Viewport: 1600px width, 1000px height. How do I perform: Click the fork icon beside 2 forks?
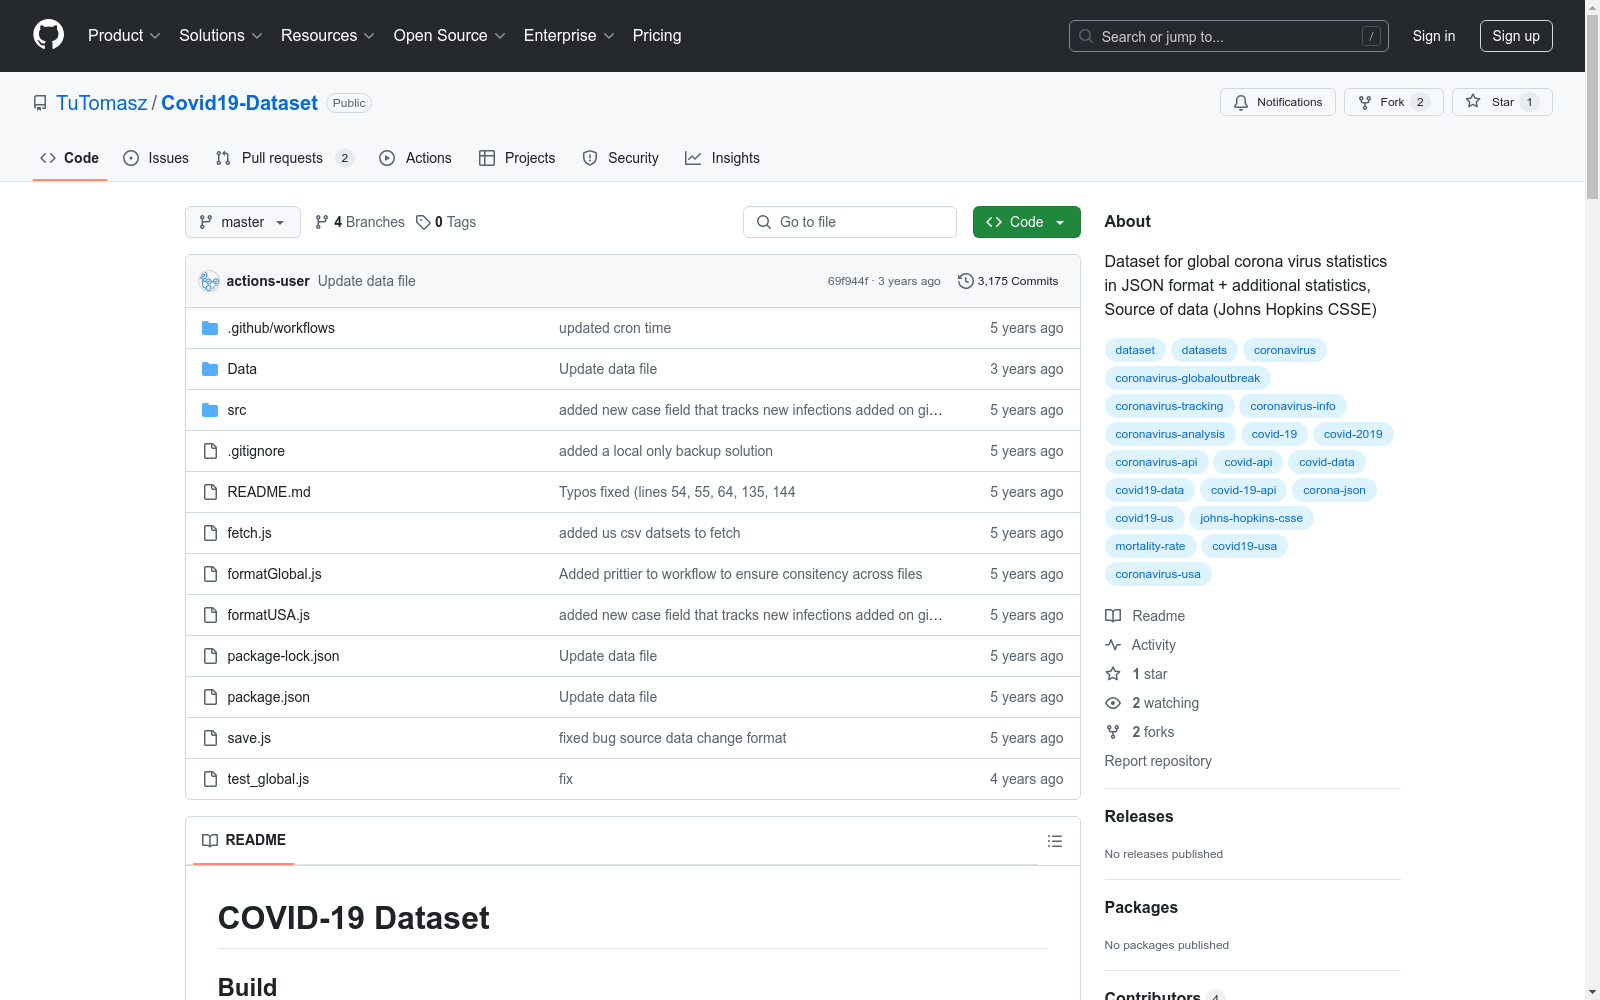pyautogui.click(x=1113, y=732)
